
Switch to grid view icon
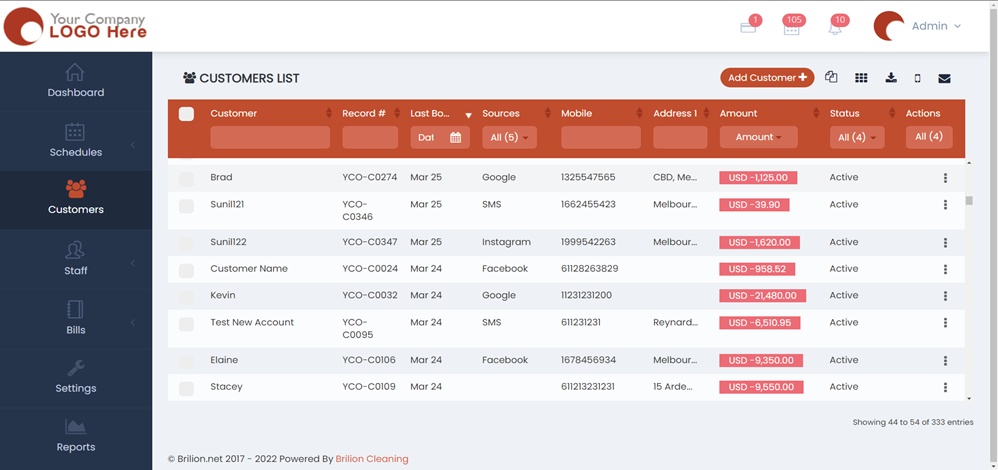pos(861,78)
